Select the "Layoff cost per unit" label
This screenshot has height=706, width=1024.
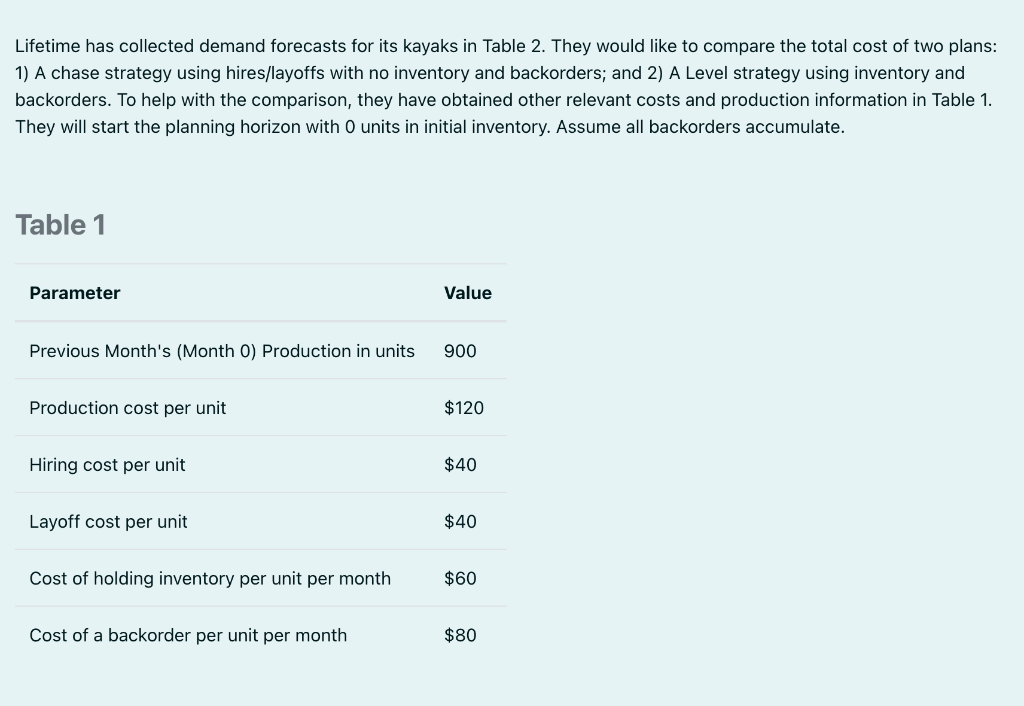pos(108,522)
